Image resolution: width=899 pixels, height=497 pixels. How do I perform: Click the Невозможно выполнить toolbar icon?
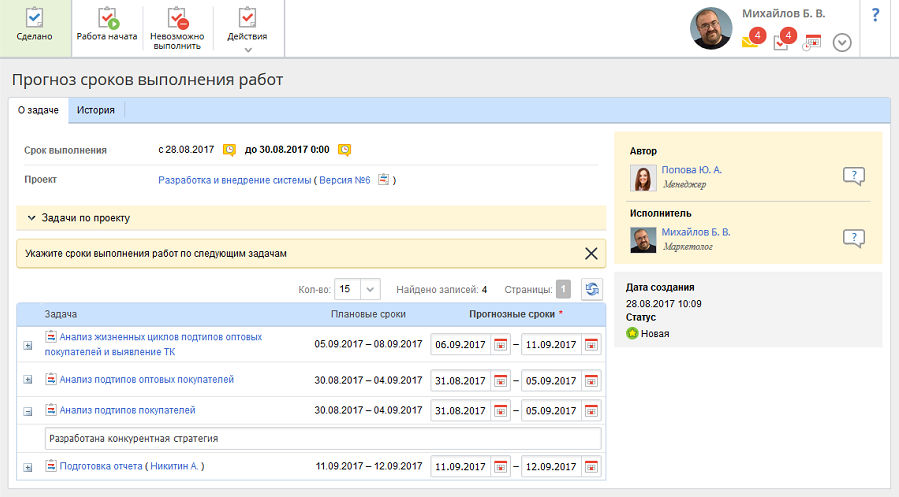pos(177,18)
